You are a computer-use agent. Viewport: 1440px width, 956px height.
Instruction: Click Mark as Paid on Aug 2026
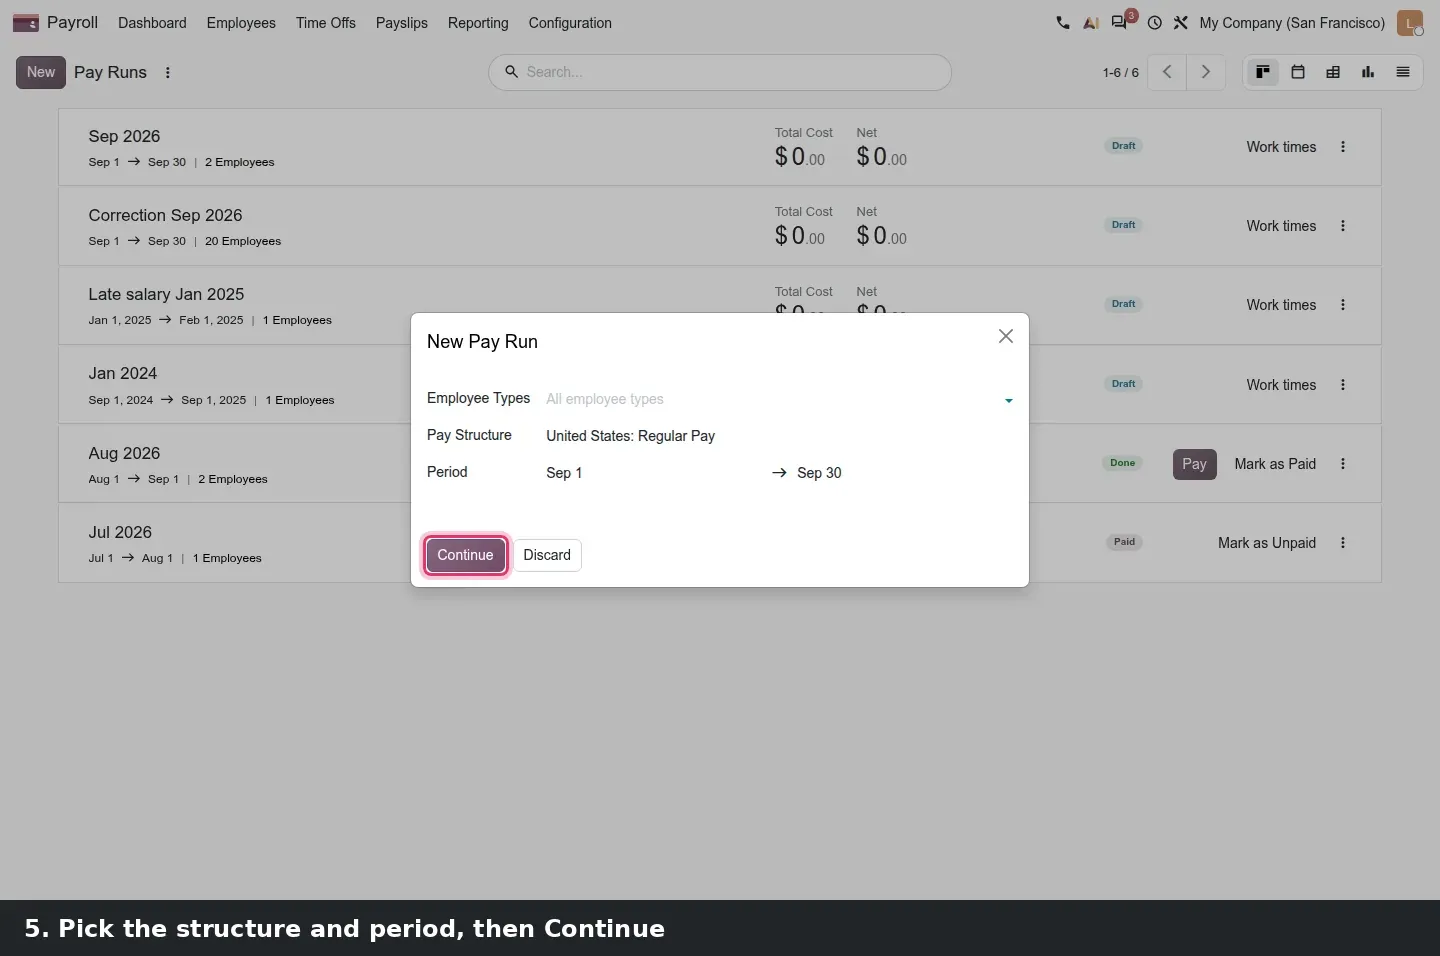pos(1275,464)
